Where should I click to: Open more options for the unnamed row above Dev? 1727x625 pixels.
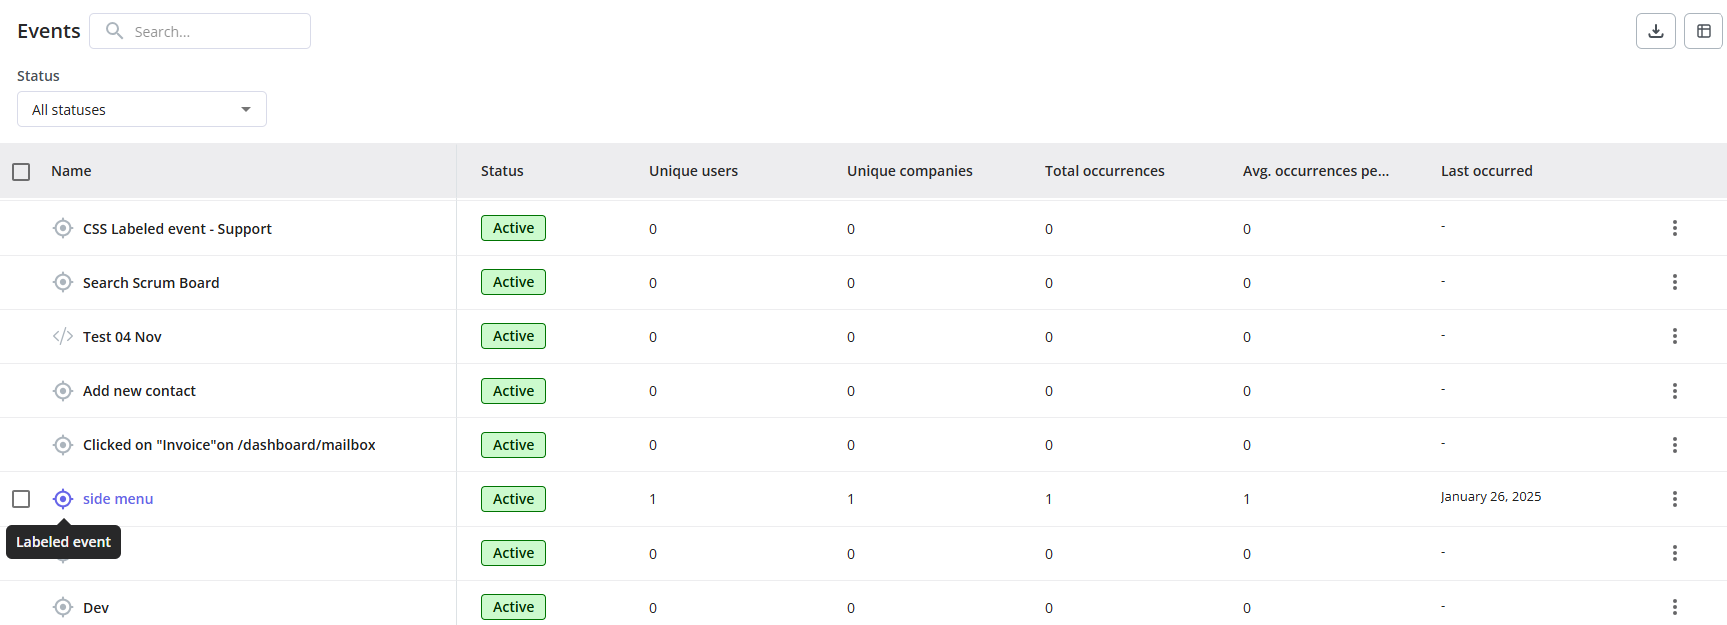1675,553
